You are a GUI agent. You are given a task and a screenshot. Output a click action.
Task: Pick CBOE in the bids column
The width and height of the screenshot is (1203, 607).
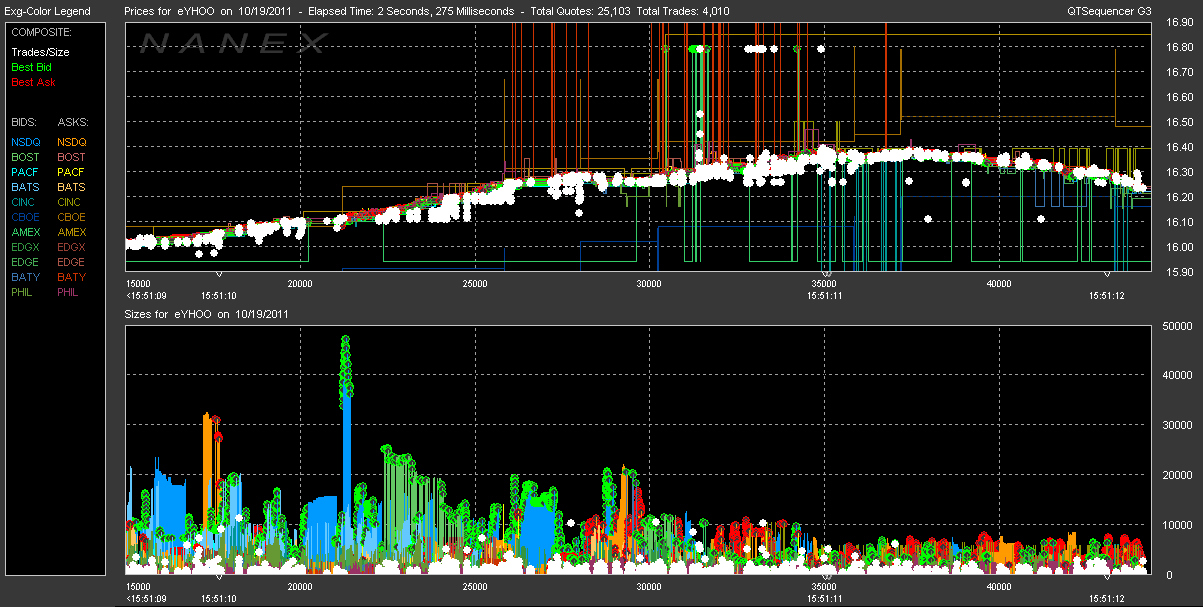[x=26, y=217]
